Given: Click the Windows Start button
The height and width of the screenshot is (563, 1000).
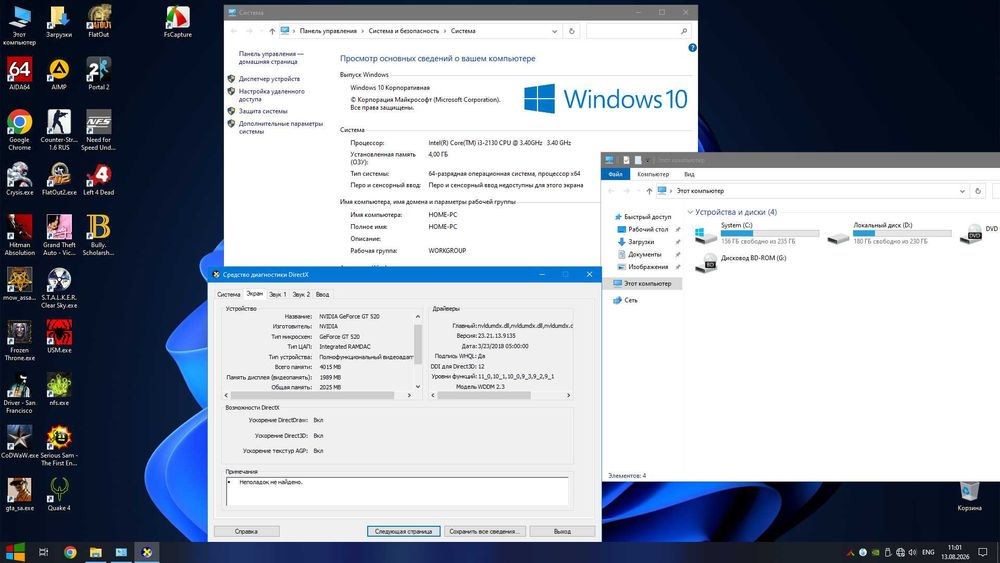Looking at the screenshot, I should pos(15,552).
